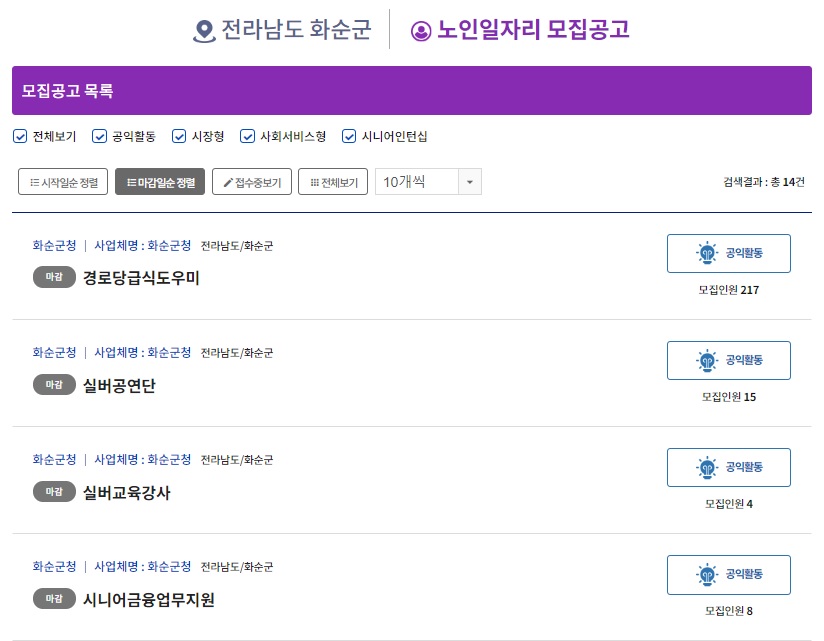The height and width of the screenshot is (641, 824).
Task: Click the 마감 badge next to 실버공연단
Action: point(54,385)
